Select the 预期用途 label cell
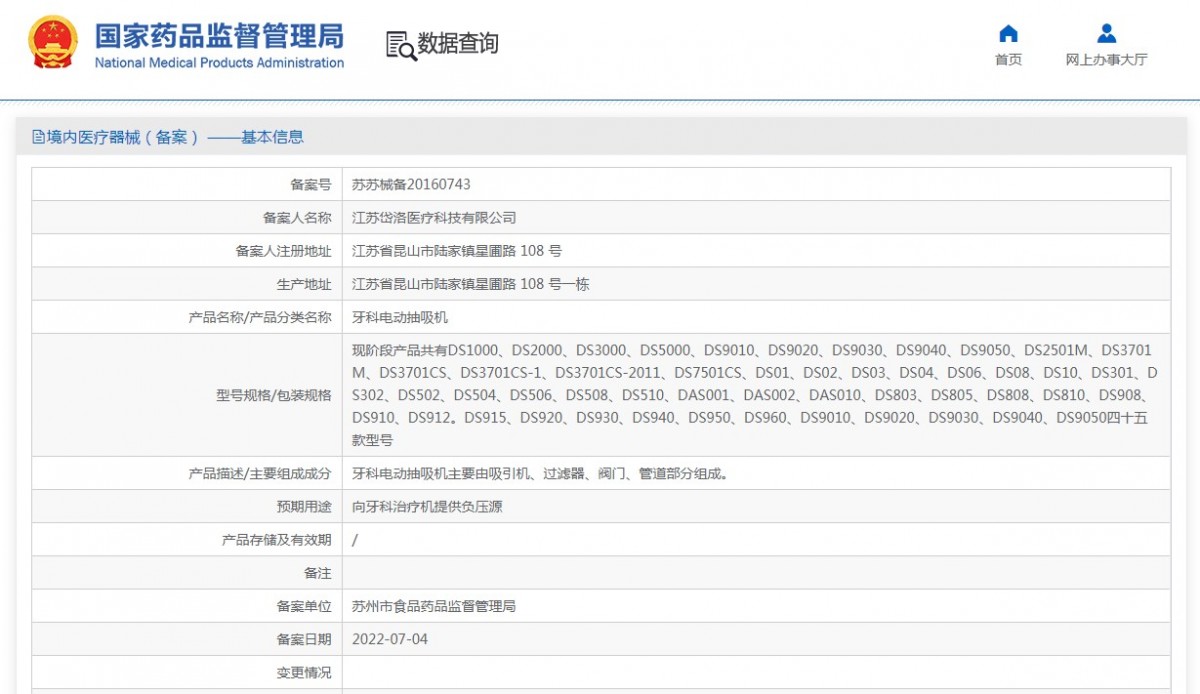Viewport: 1200px width, 694px height. click(x=187, y=506)
